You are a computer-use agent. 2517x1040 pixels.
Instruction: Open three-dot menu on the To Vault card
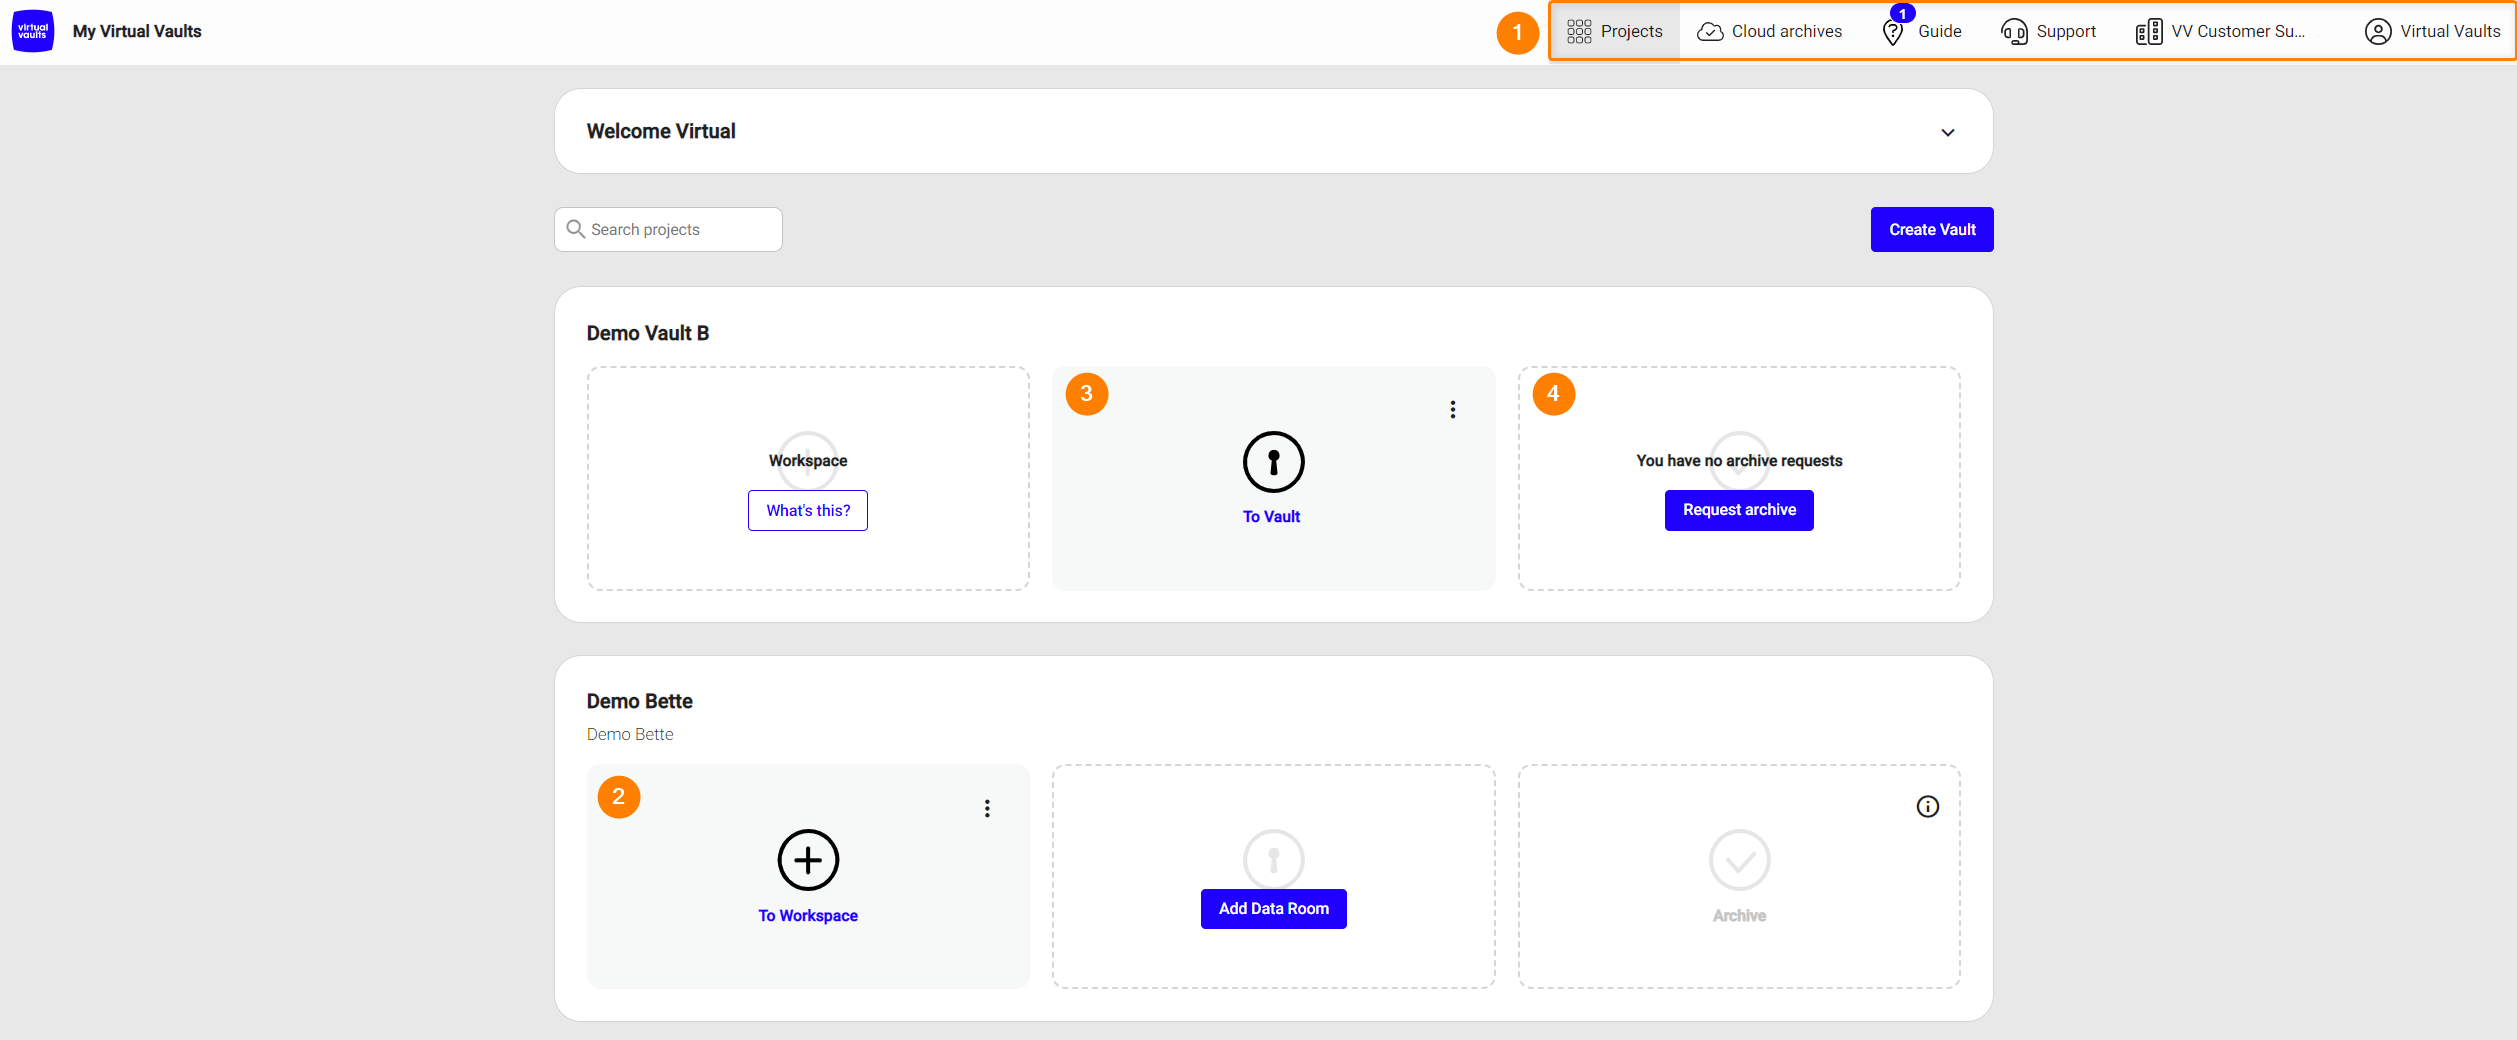(1452, 410)
